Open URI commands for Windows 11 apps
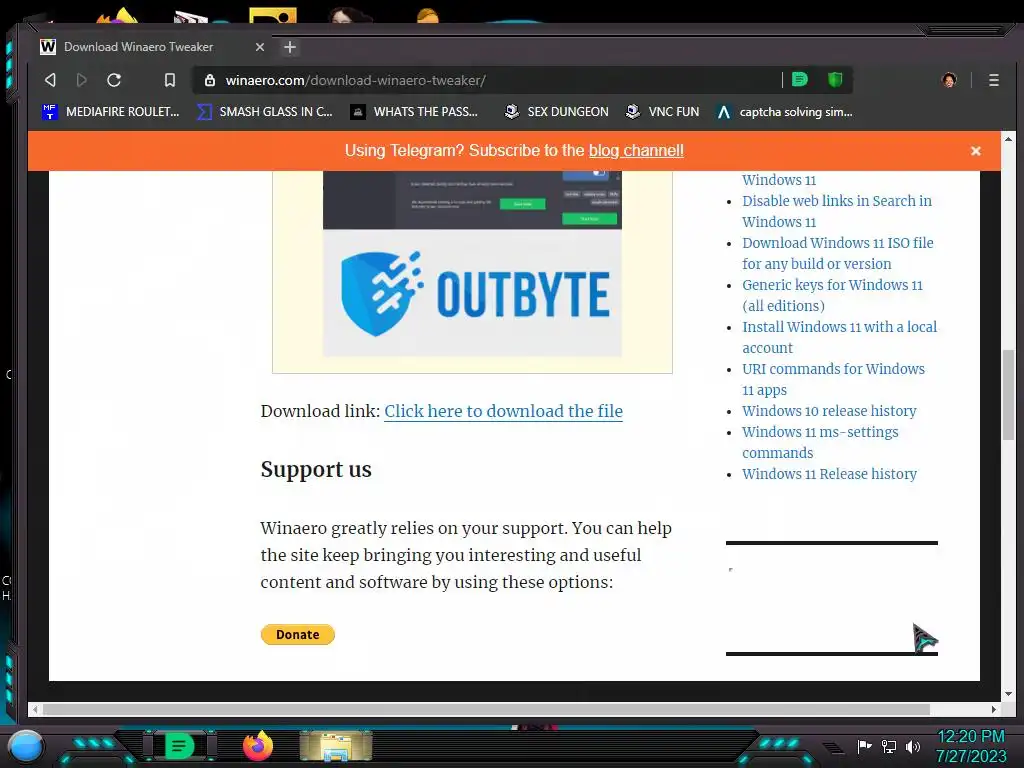 (x=833, y=379)
